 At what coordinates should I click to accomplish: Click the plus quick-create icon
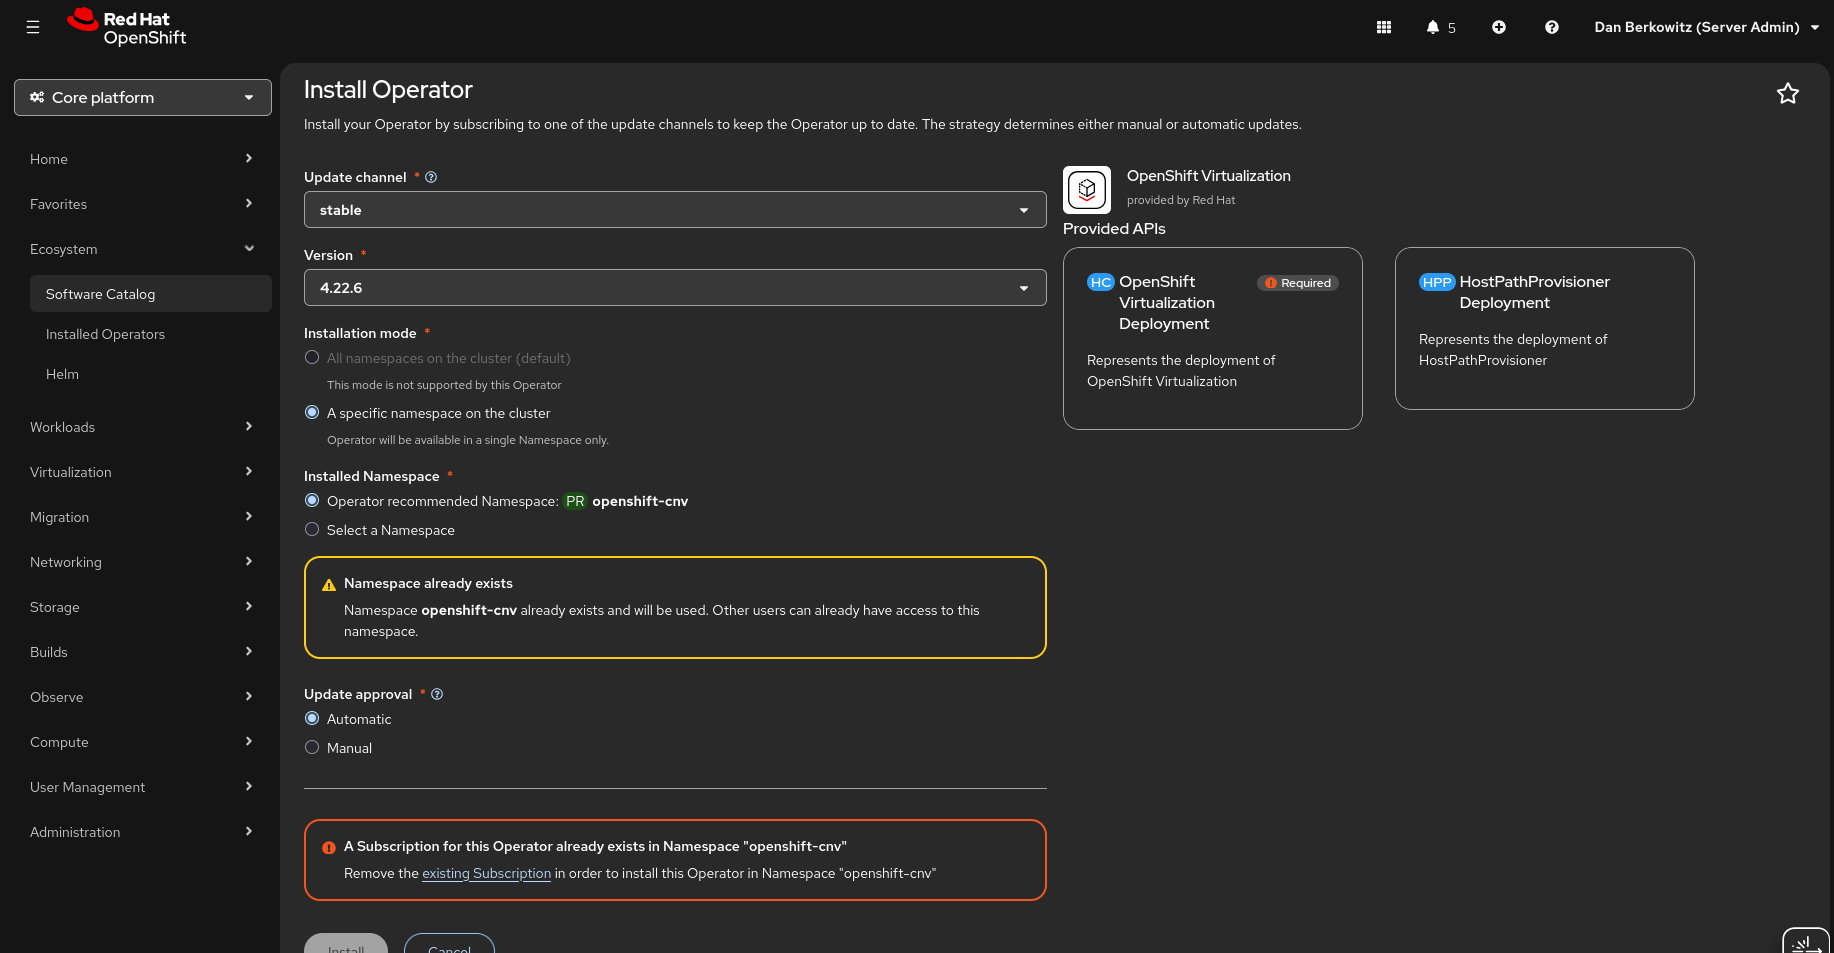click(x=1499, y=27)
